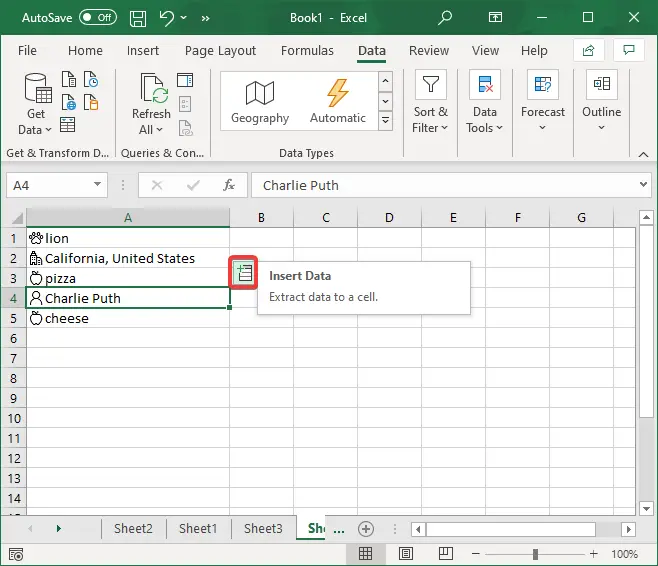The height and width of the screenshot is (566, 658).
Task: Select the Geography data type
Action: pyautogui.click(x=260, y=102)
